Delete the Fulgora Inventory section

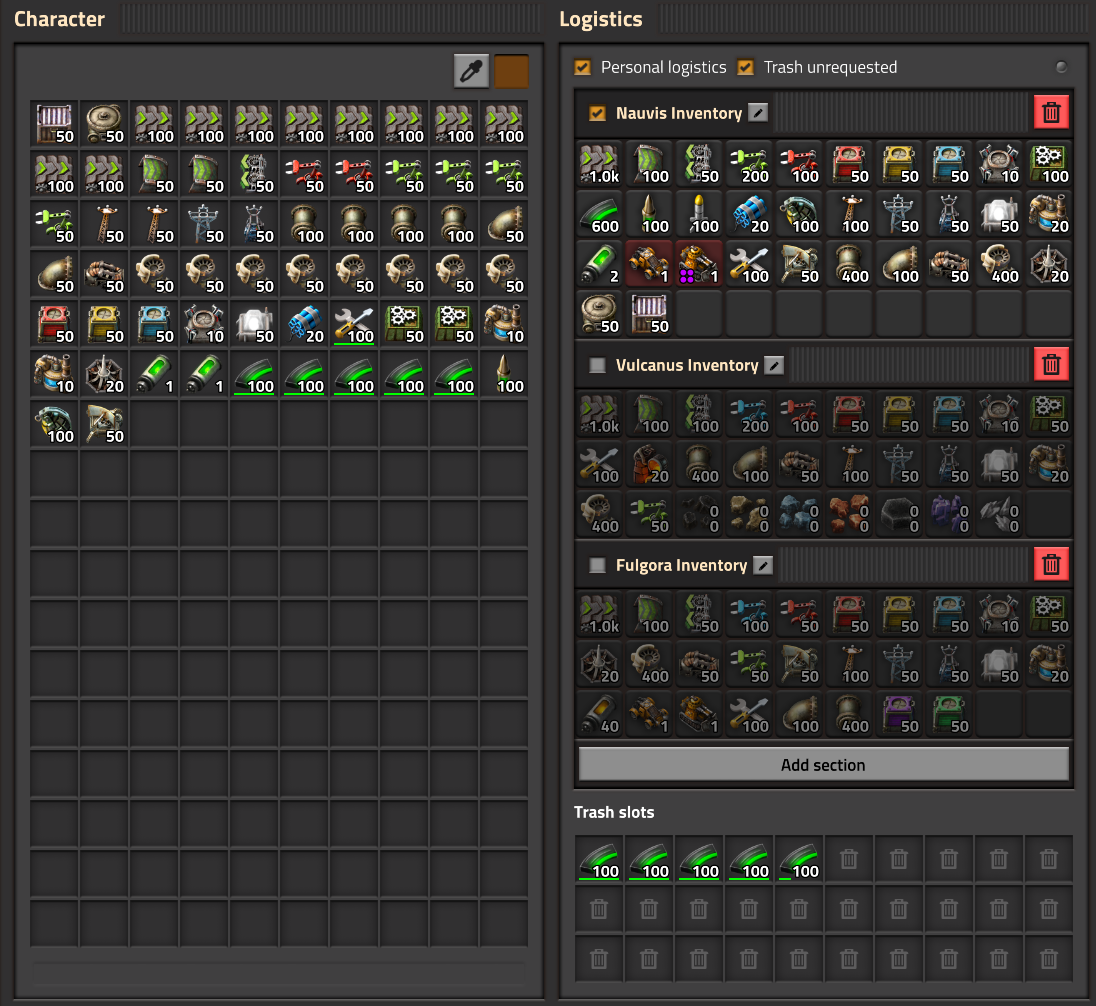[1051, 564]
